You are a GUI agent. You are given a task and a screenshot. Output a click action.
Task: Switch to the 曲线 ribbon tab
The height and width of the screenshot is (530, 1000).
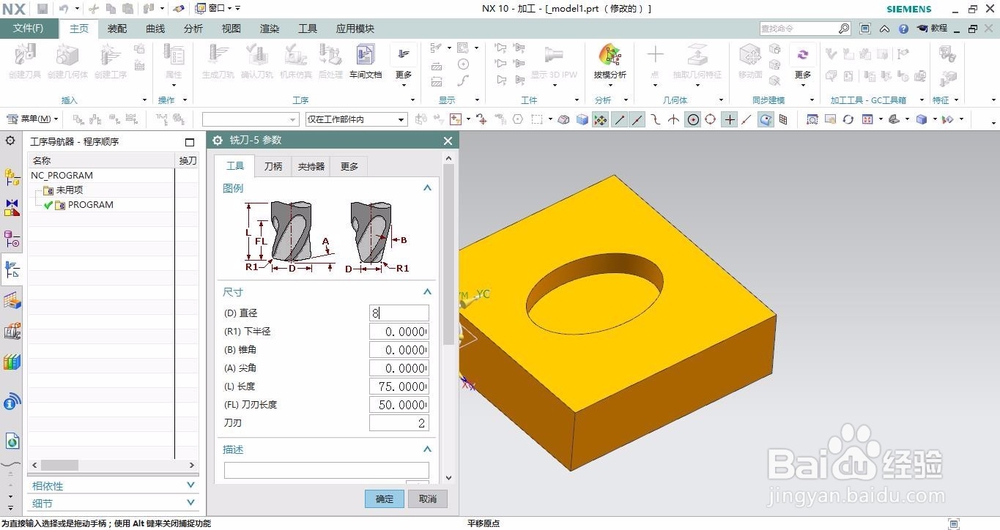155,29
